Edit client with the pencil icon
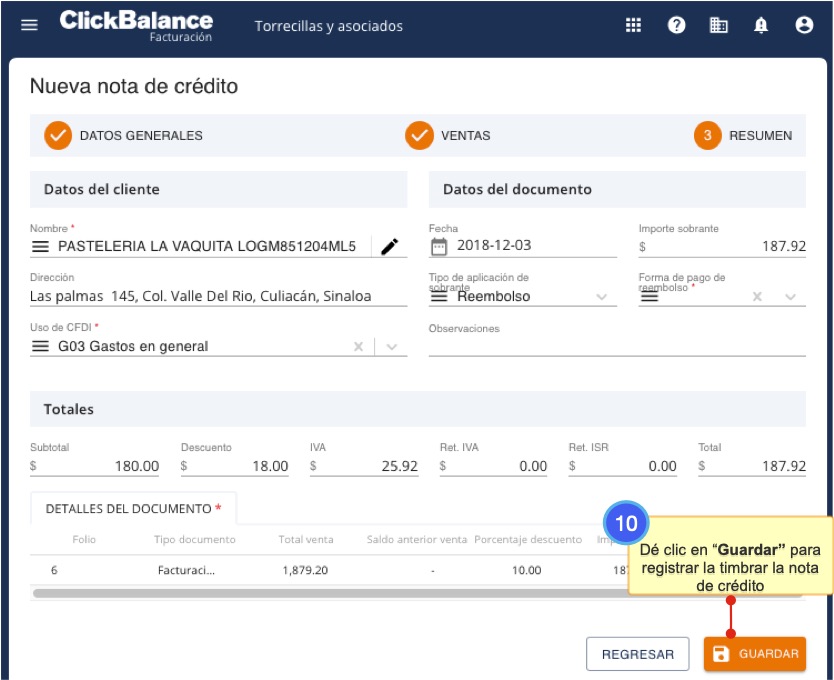The height and width of the screenshot is (680, 834). [389, 246]
